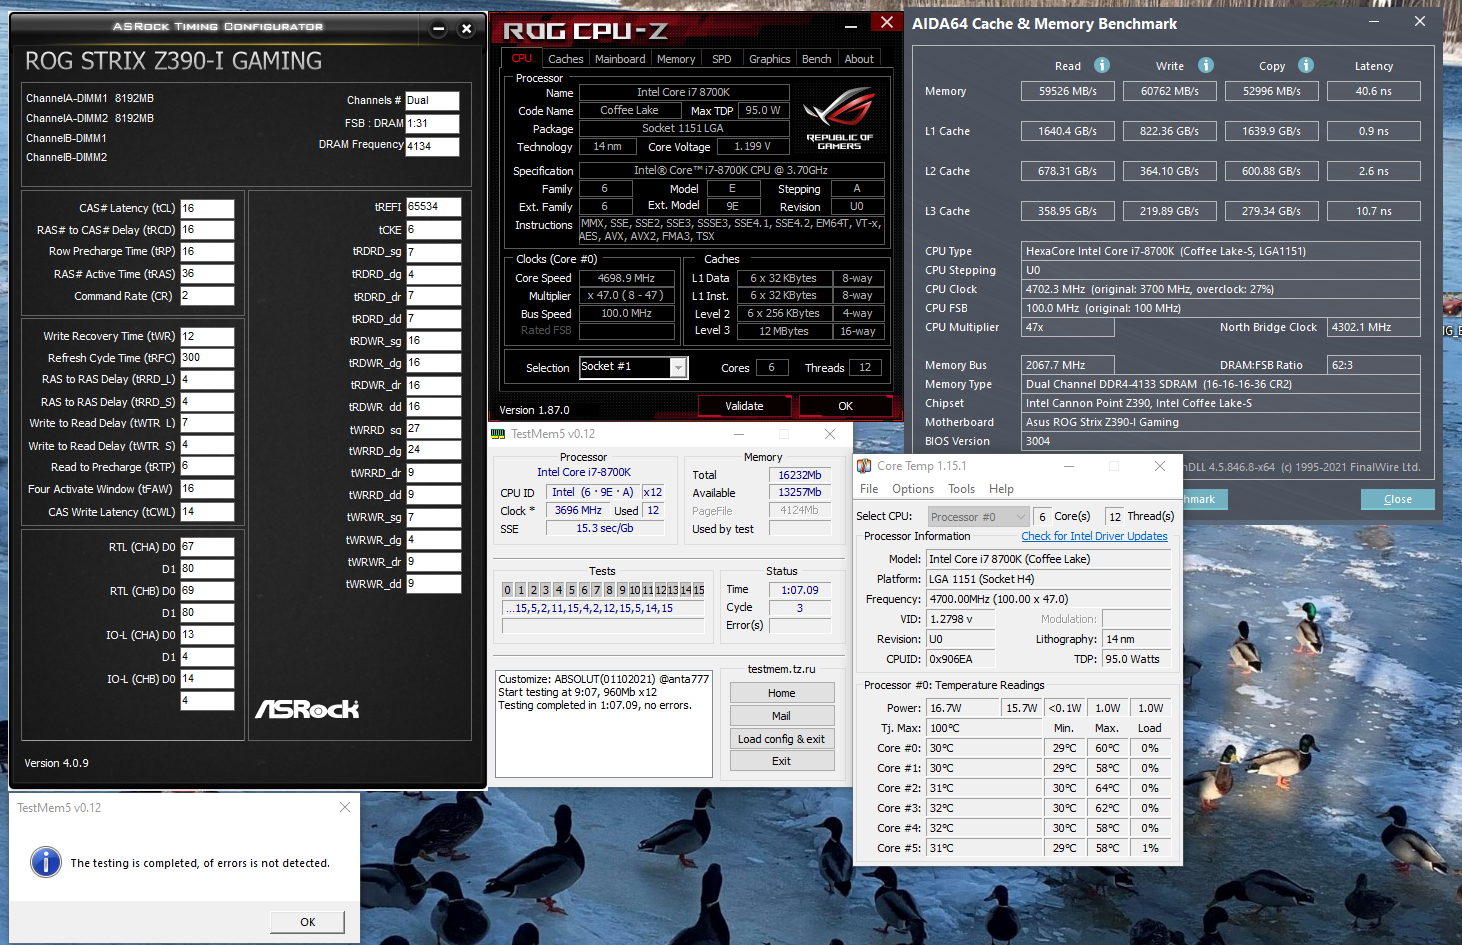Click the VID value 1.2798 v in Core Temp
The width and height of the screenshot is (1462, 945).
(x=962, y=619)
